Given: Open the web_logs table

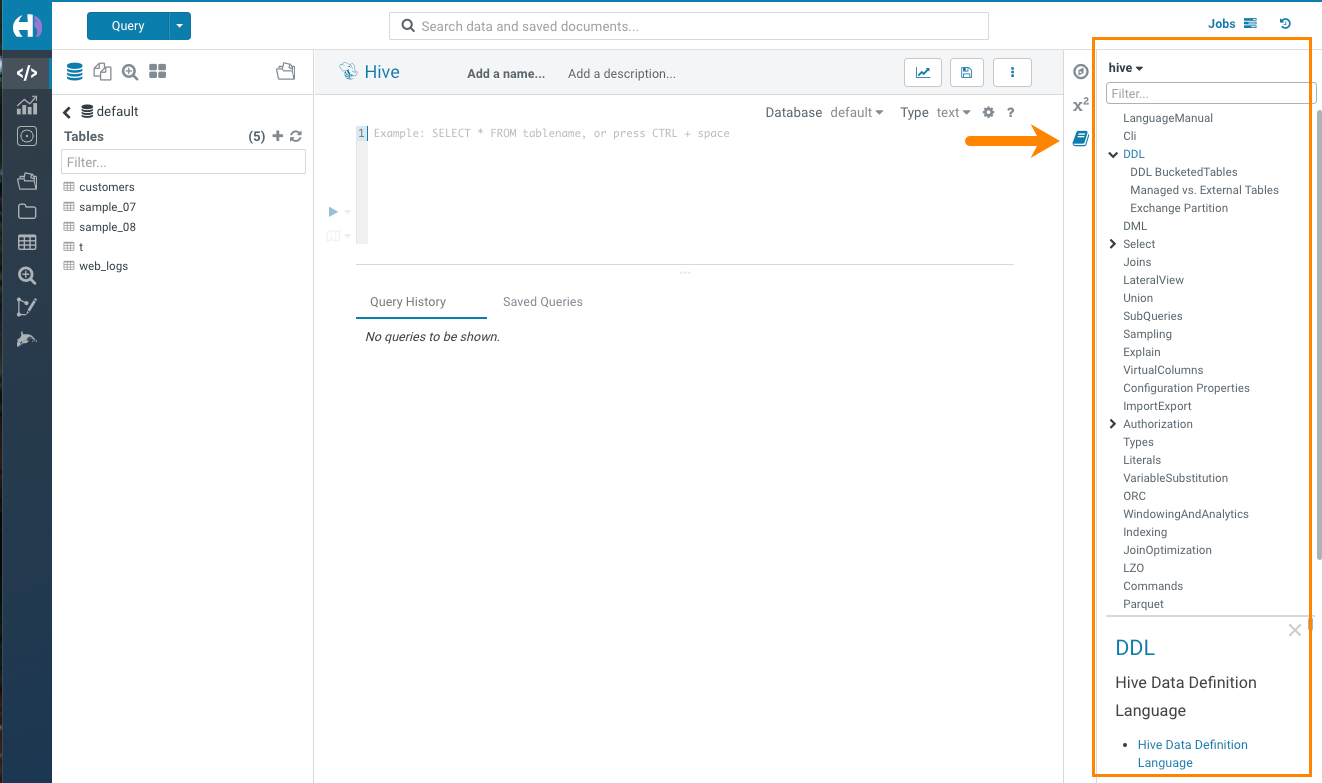Looking at the screenshot, I should (x=103, y=266).
